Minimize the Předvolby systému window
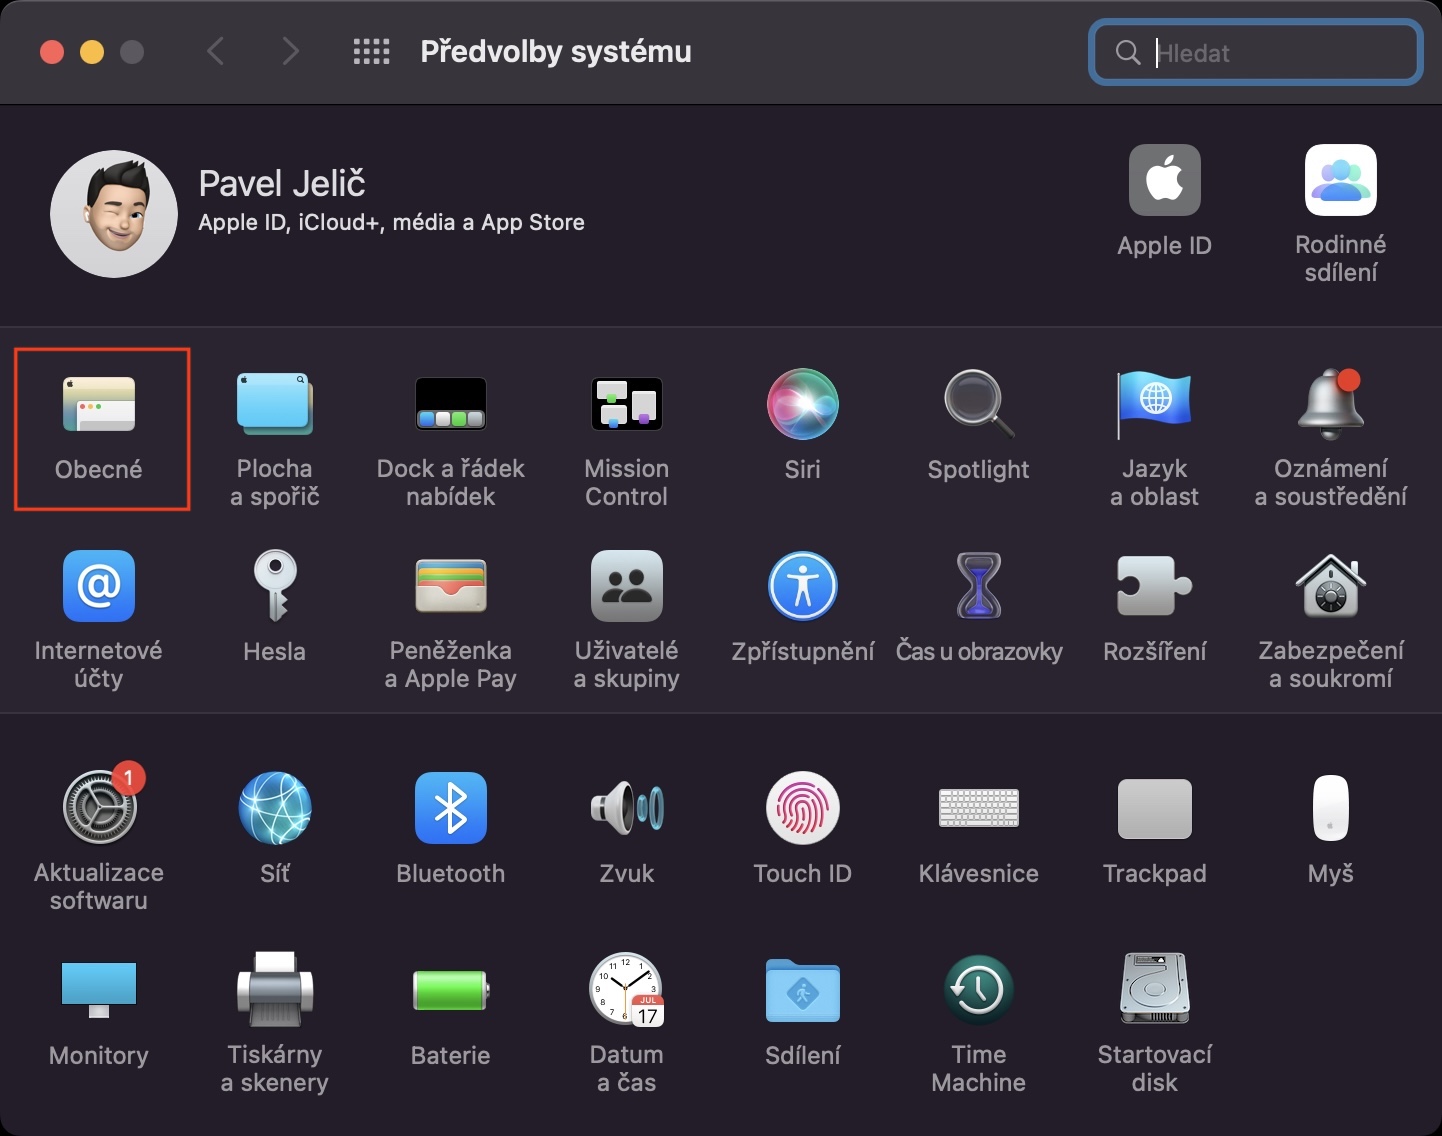The image size is (1442, 1136). pyautogui.click(x=92, y=52)
